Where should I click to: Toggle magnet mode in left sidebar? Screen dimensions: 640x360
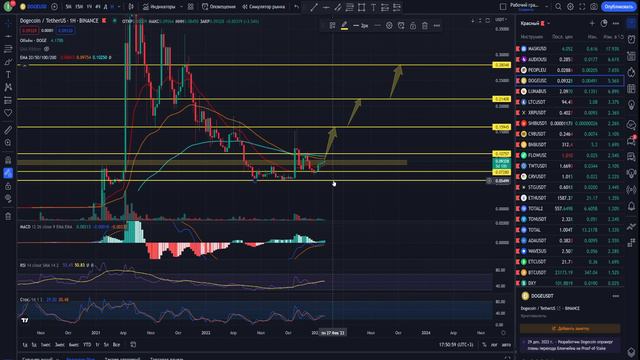[8, 160]
